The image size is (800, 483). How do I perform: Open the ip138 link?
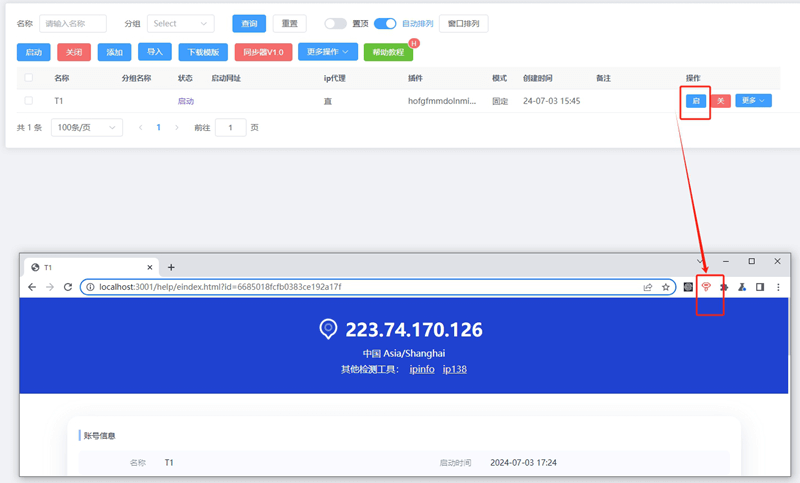pyautogui.click(x=455, y=369)
